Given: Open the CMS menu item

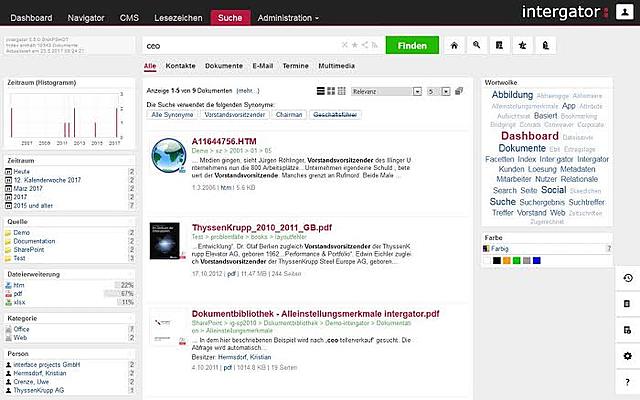Looking at the screenshot, I should tap(129, 18).
